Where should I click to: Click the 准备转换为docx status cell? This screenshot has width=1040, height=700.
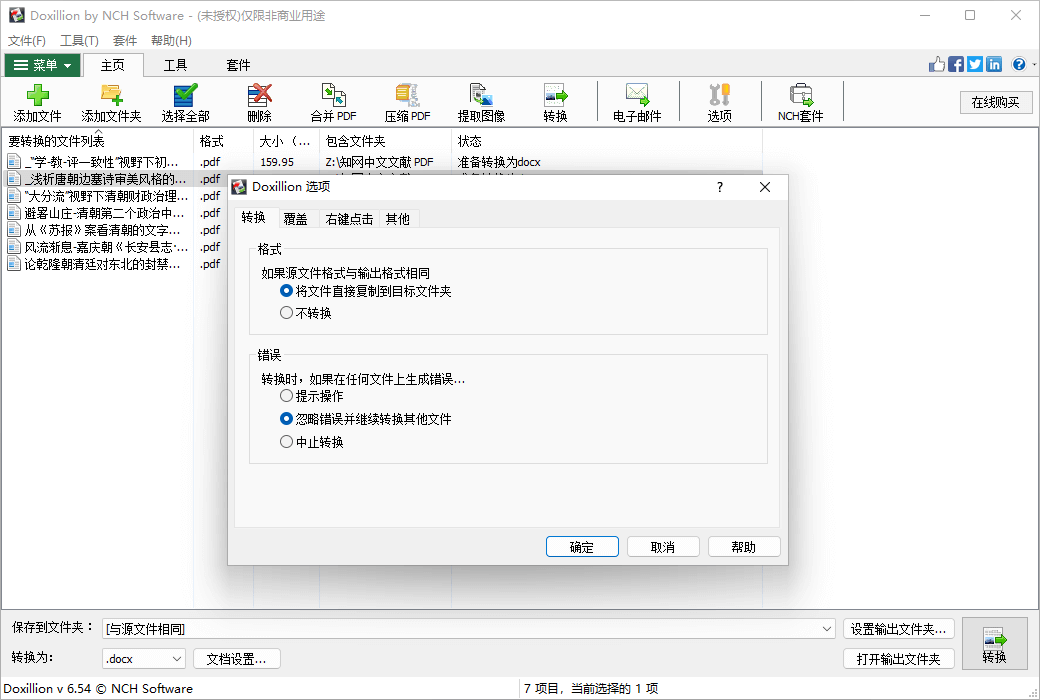point(499,162)
